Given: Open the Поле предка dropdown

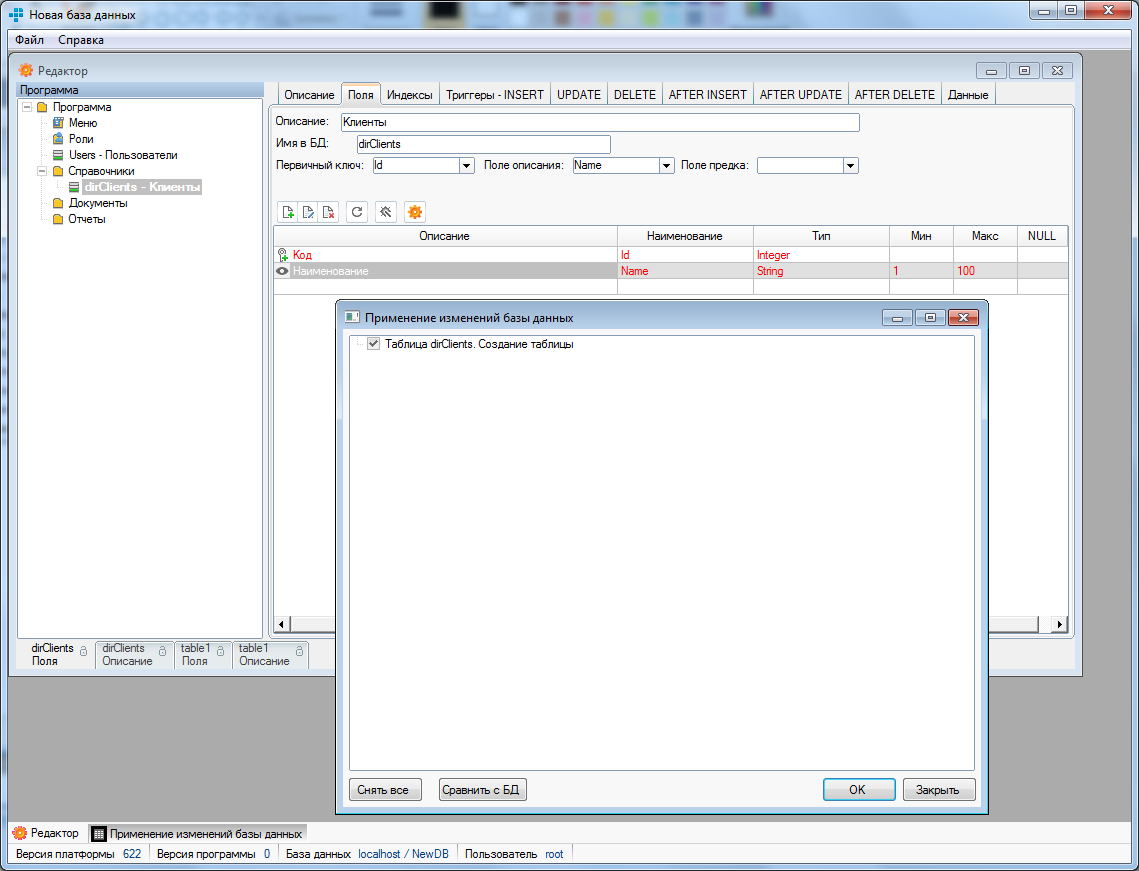Looking at the screenshot, I should click(x=850, y=166).
